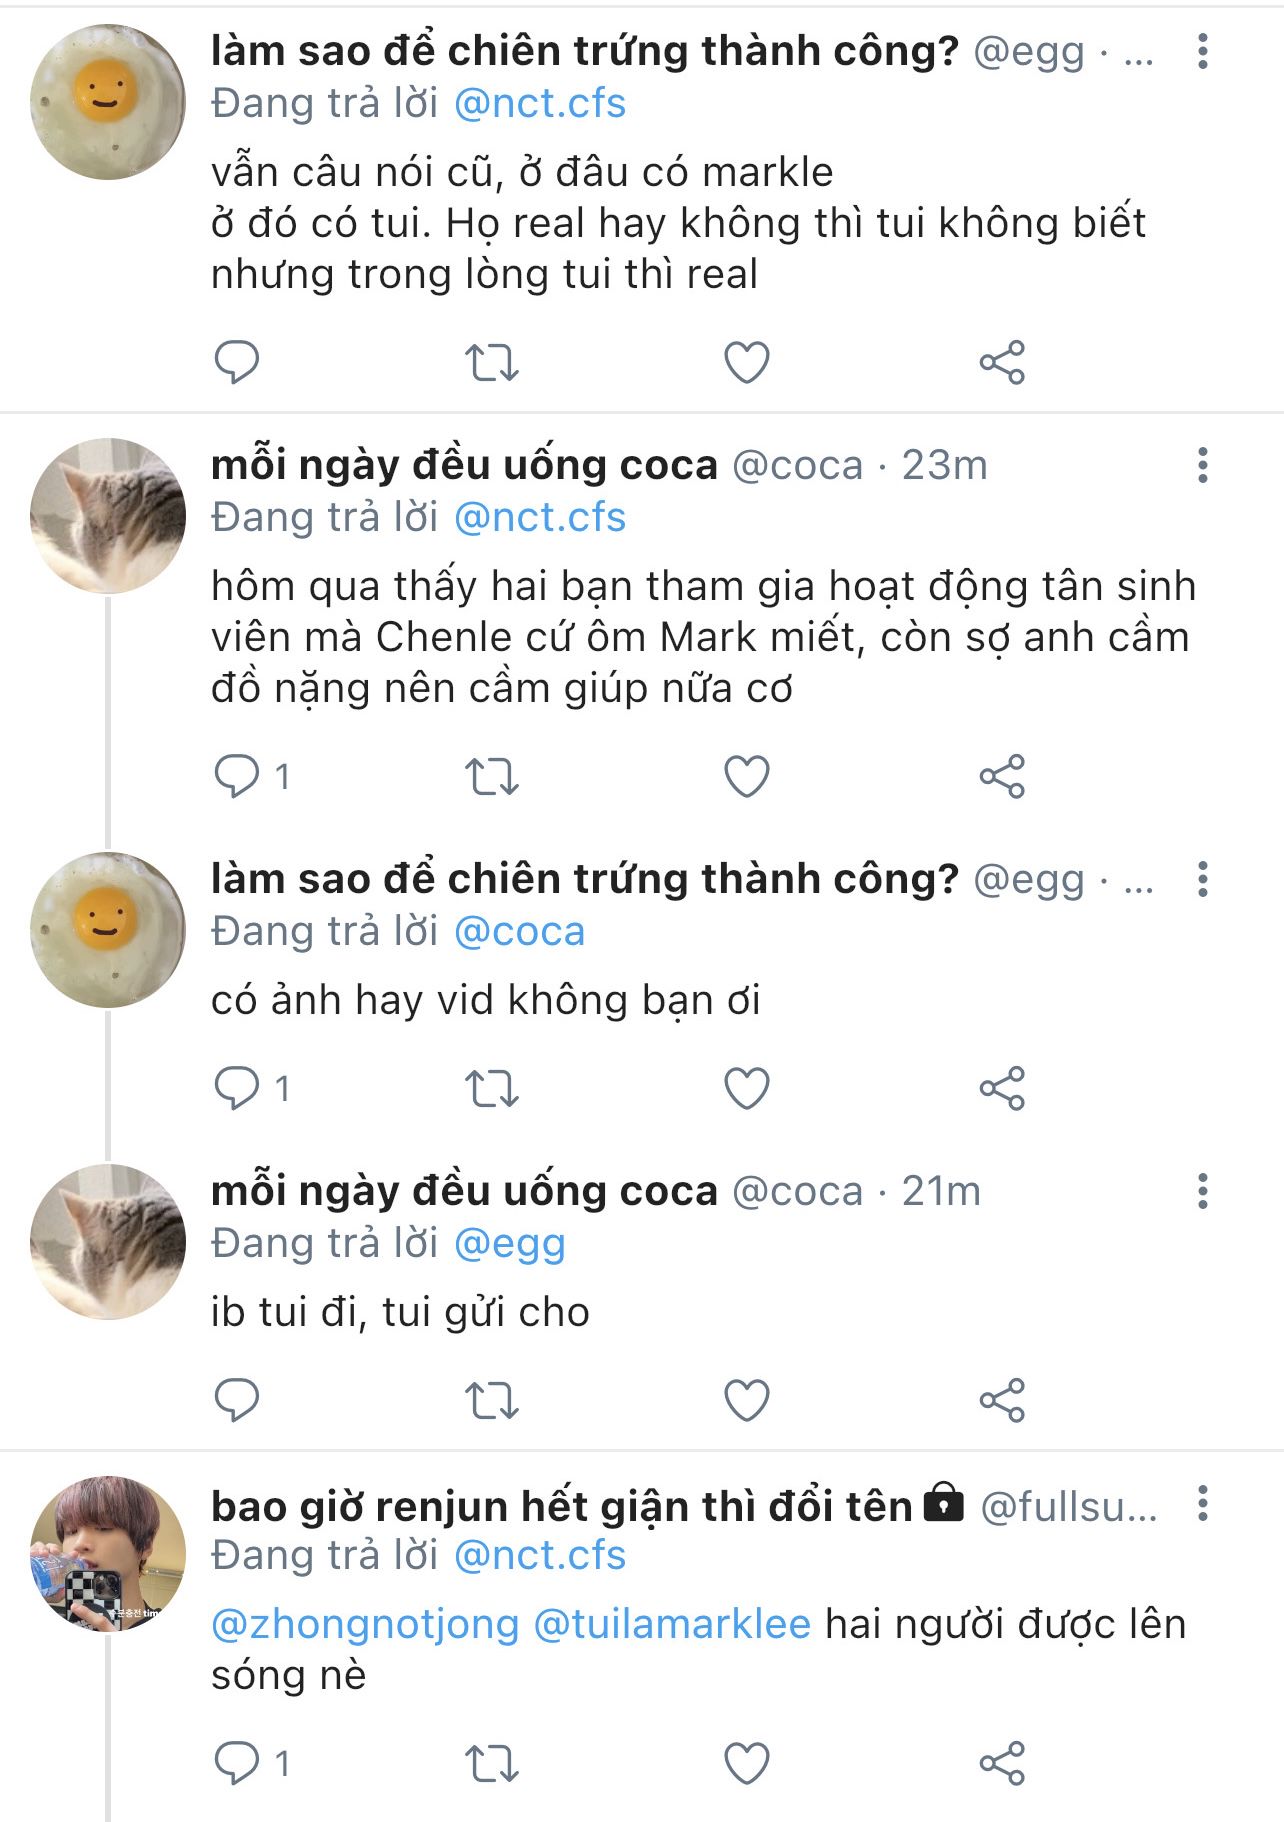Open the @egg handle in coca's 21m reply
The height and width of the screenshot is (1822, 1284).
[510, 1244]
